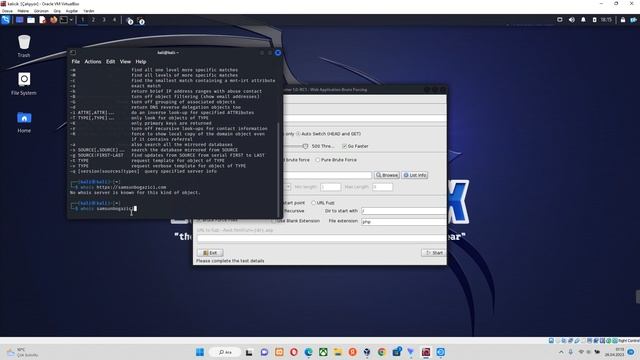Expand the terminal launcher dropdown arrow

point(71,20)
